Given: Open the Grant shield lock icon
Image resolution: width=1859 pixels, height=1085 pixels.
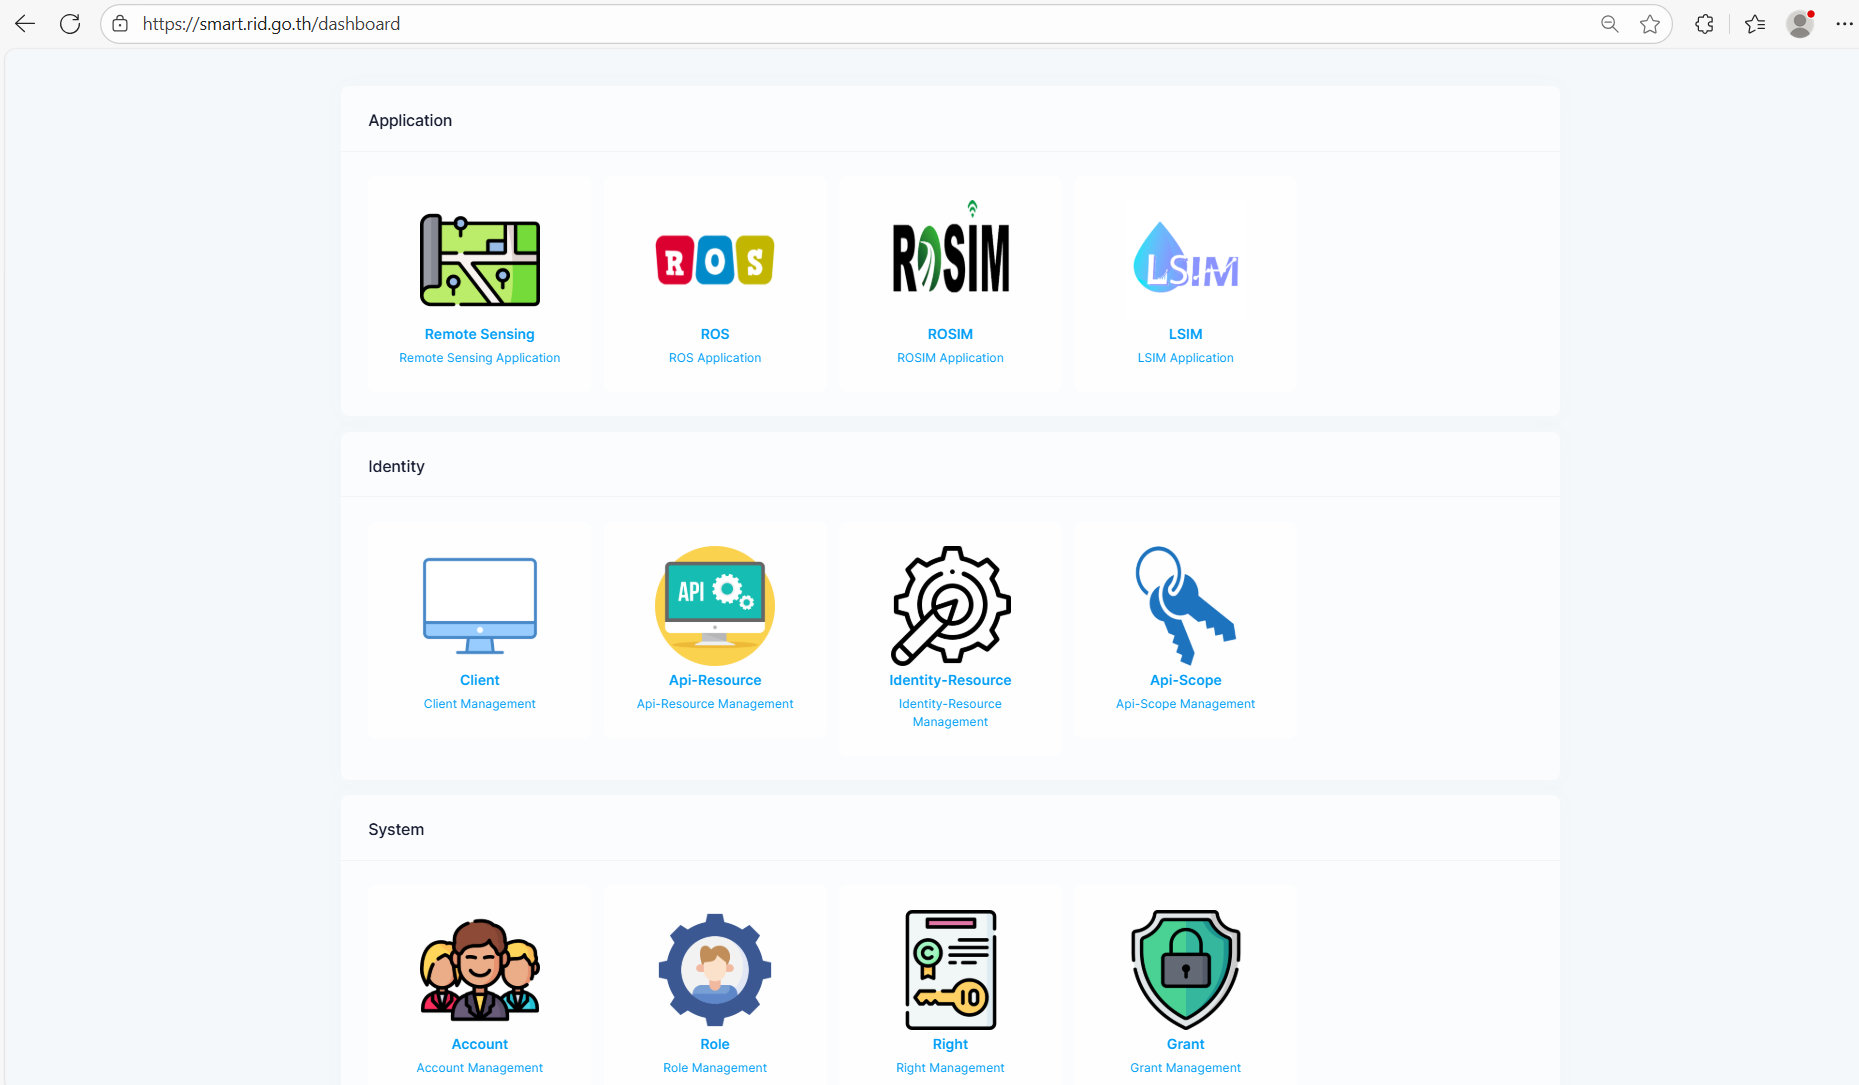Looking at the screenshot, I should pyautogui.click(x=1185, y=969).
